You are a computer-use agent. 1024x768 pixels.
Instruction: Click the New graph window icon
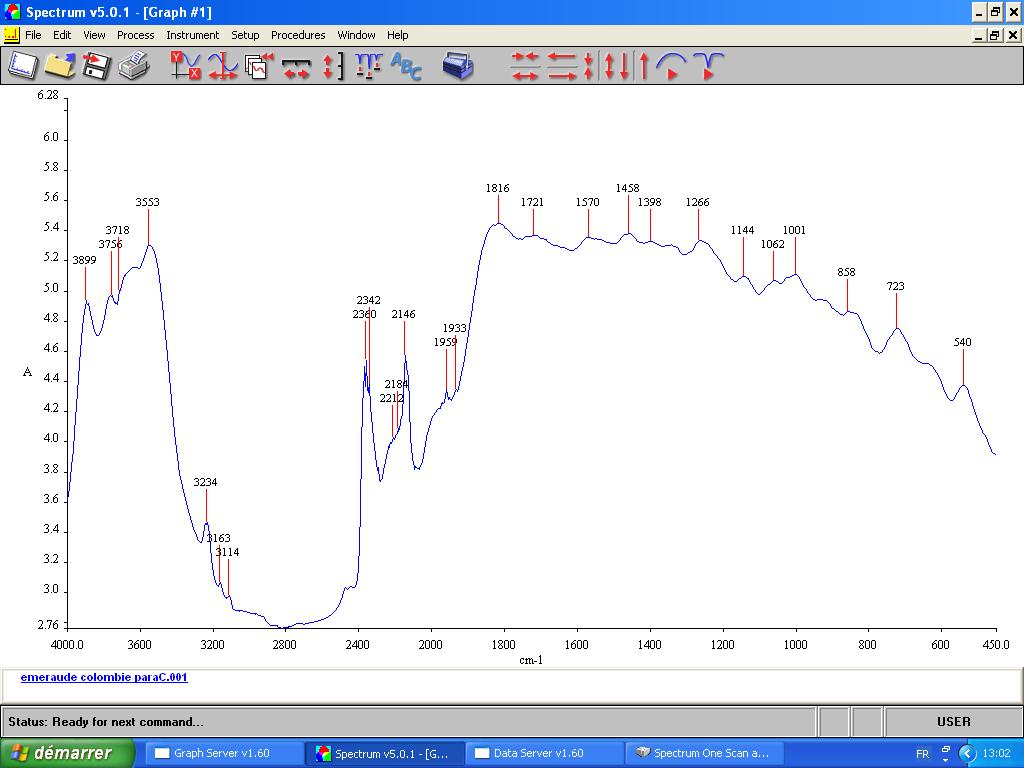[23, 66]
